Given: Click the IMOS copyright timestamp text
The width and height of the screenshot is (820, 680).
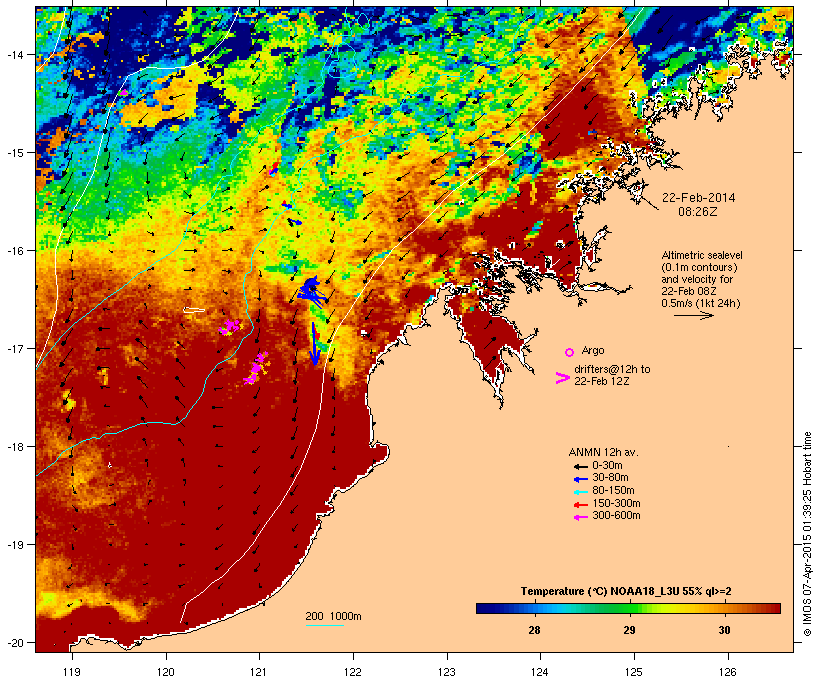Looking at the screenshot, I should point(807,534).
